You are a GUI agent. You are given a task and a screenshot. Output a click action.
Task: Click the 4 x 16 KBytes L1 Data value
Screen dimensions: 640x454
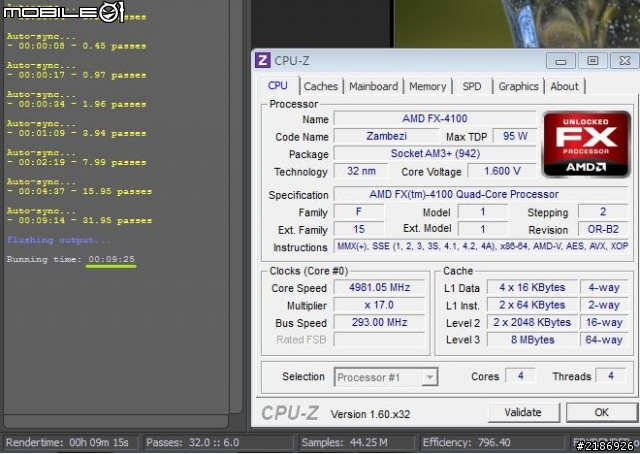click(x=532, y=287)
